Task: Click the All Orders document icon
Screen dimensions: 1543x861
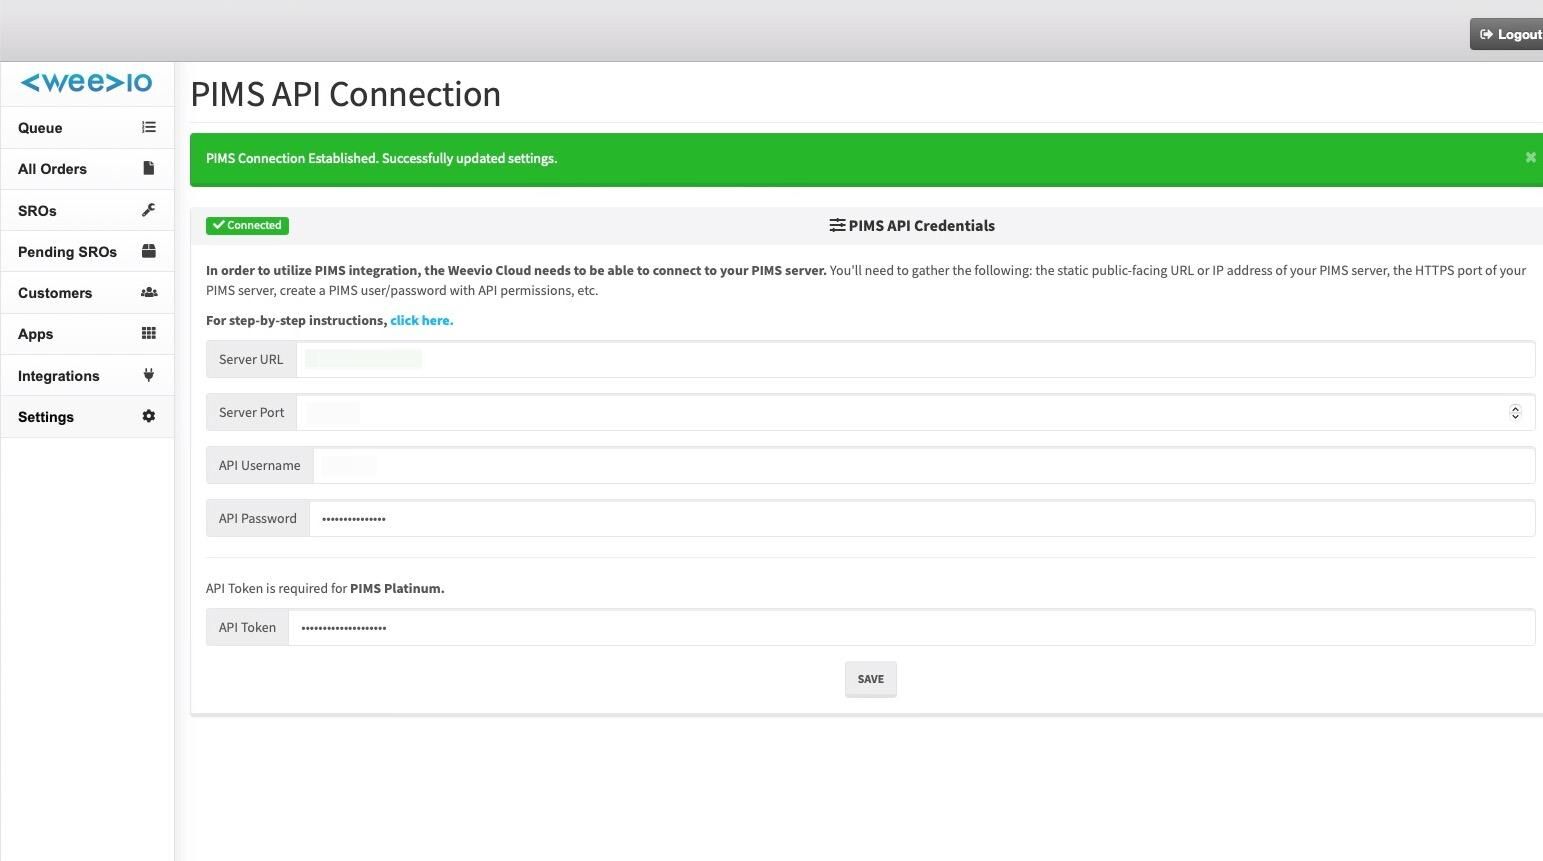Action: (149, 168)
